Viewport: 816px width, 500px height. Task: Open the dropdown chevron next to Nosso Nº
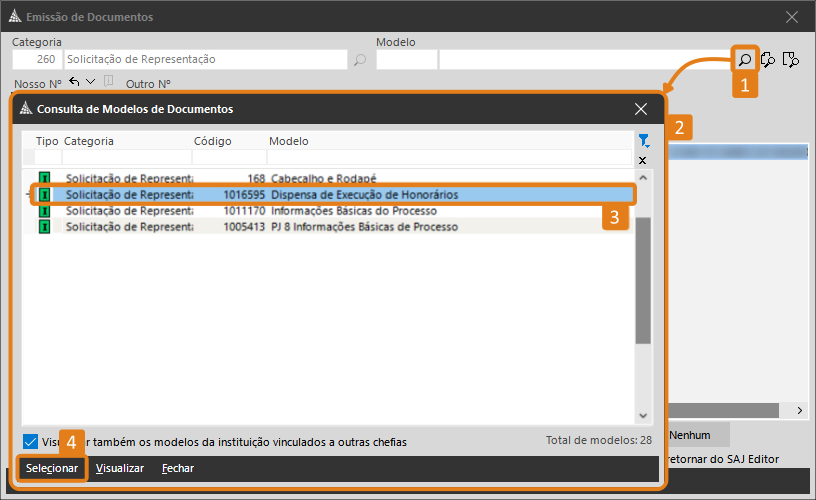[91, 82]
